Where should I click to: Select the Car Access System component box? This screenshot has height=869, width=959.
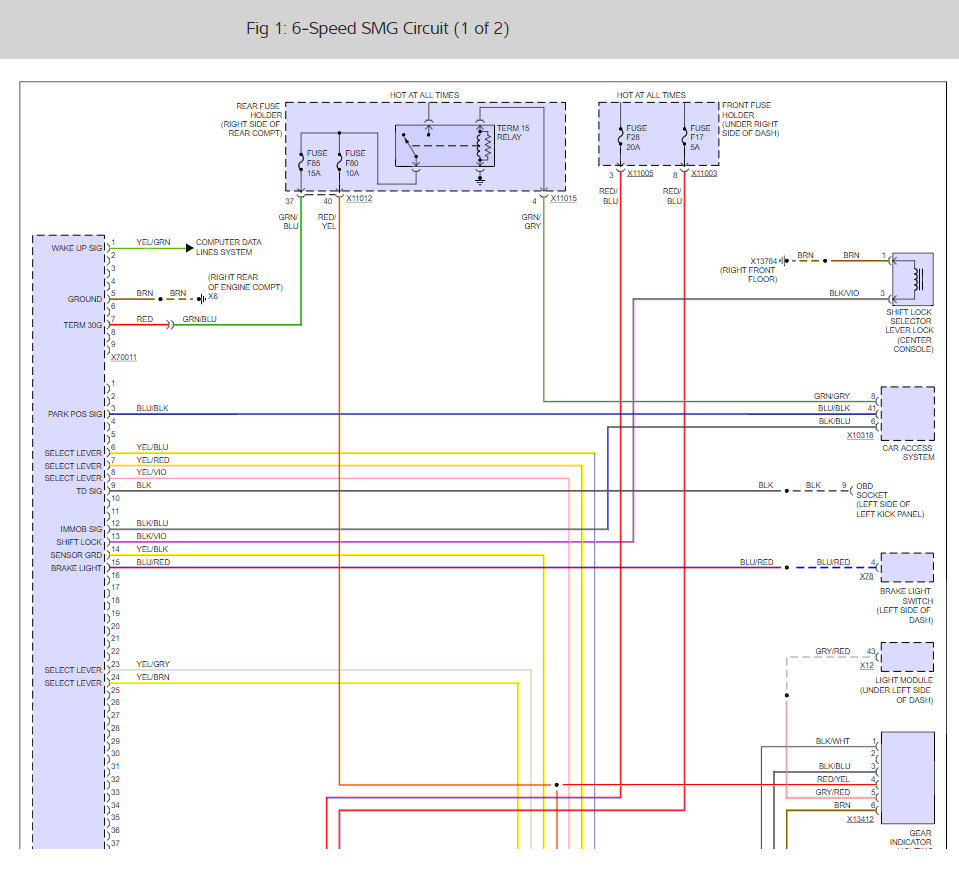(907, 414)
